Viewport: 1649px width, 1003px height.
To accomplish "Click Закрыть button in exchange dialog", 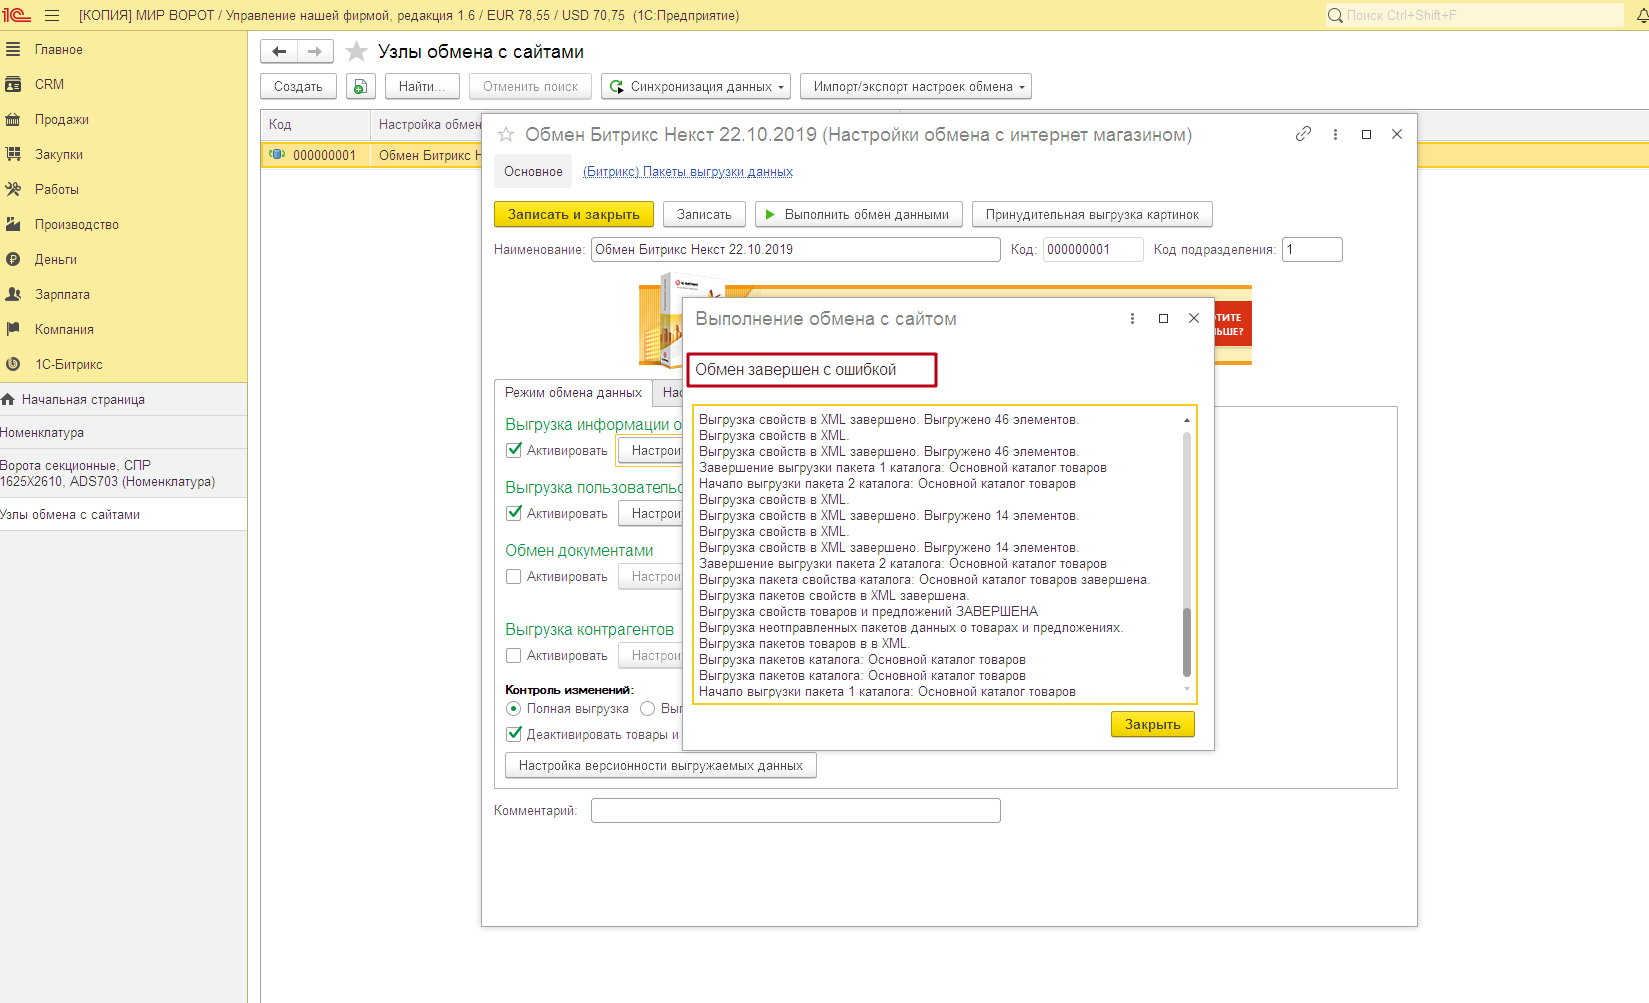I will point(1153,724).
